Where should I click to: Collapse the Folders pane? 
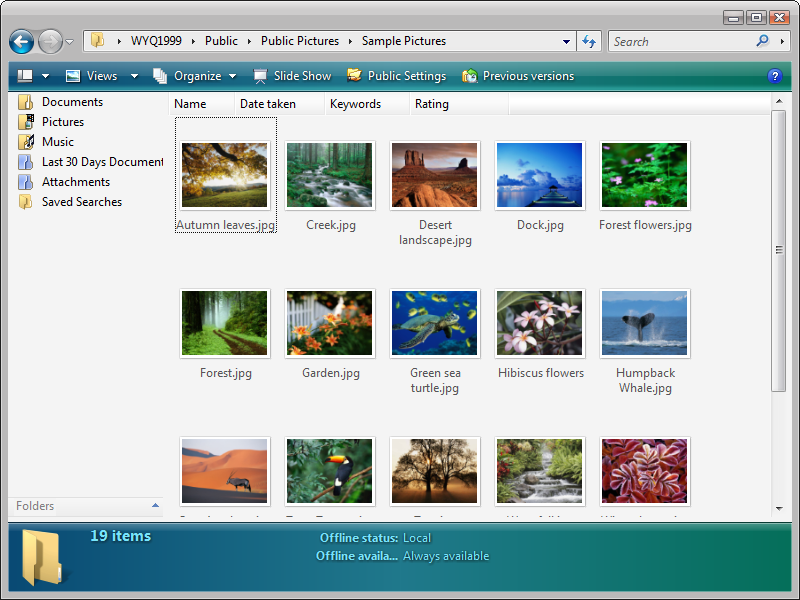point(153,506)
